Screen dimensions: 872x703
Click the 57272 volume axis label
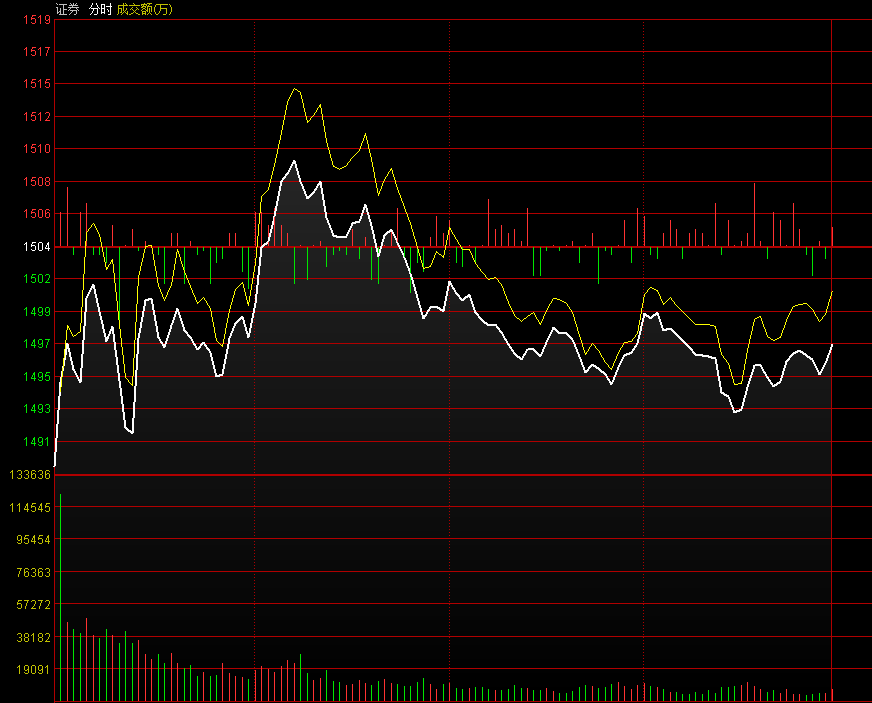pyautogui.click(x=33, y=605)
